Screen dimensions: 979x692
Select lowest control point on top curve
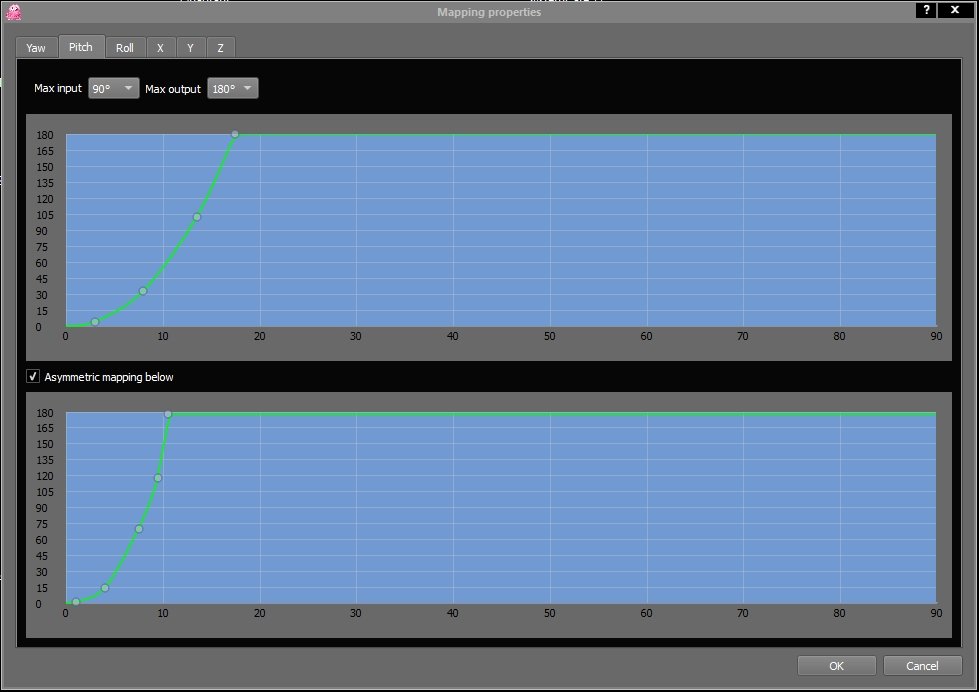pyautogui.click(x=95, y=322)
